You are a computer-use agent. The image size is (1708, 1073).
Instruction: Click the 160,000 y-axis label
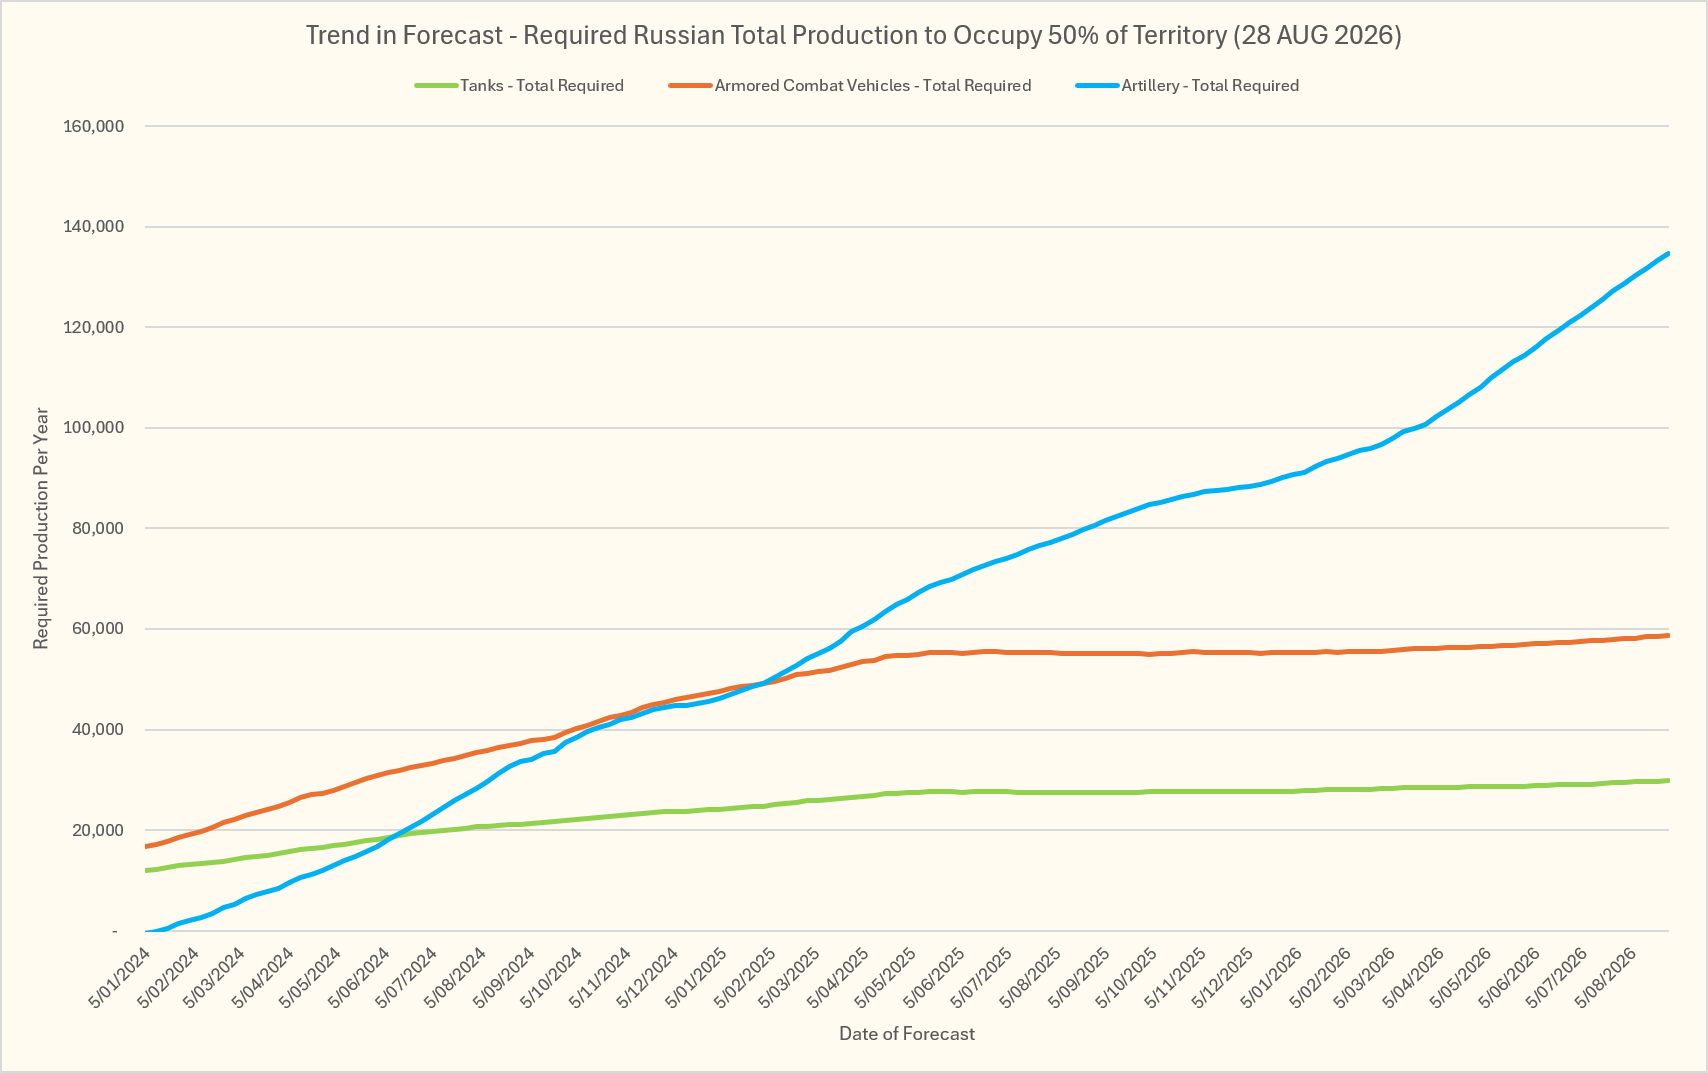pos(93,126)
